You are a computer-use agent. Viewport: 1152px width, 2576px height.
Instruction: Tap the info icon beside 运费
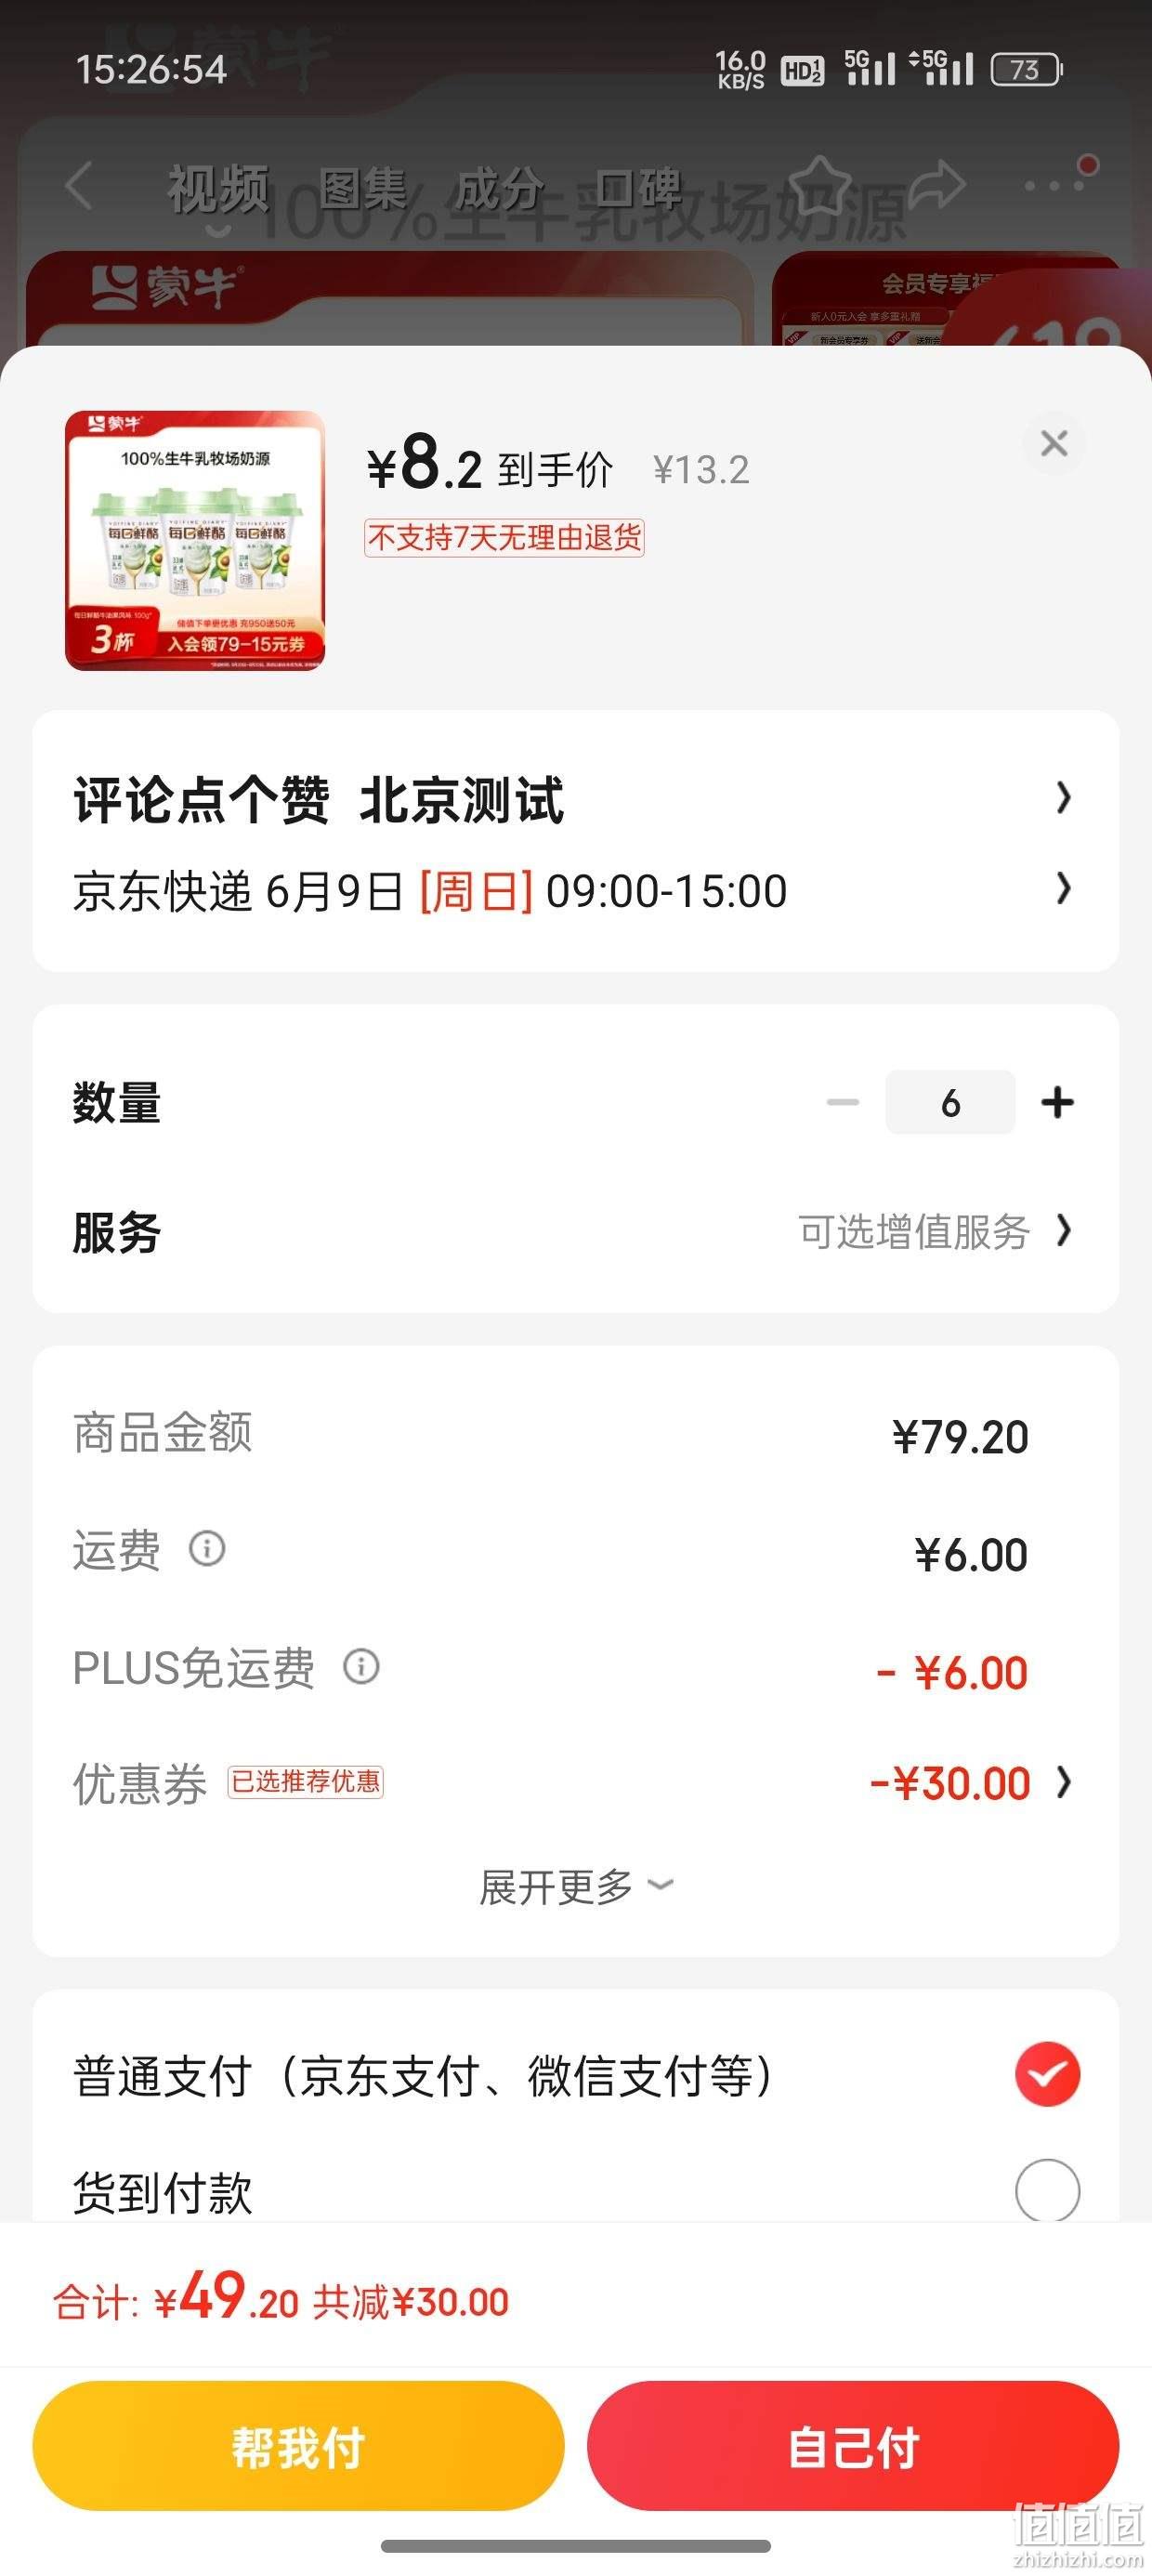tap(207, 1549)
